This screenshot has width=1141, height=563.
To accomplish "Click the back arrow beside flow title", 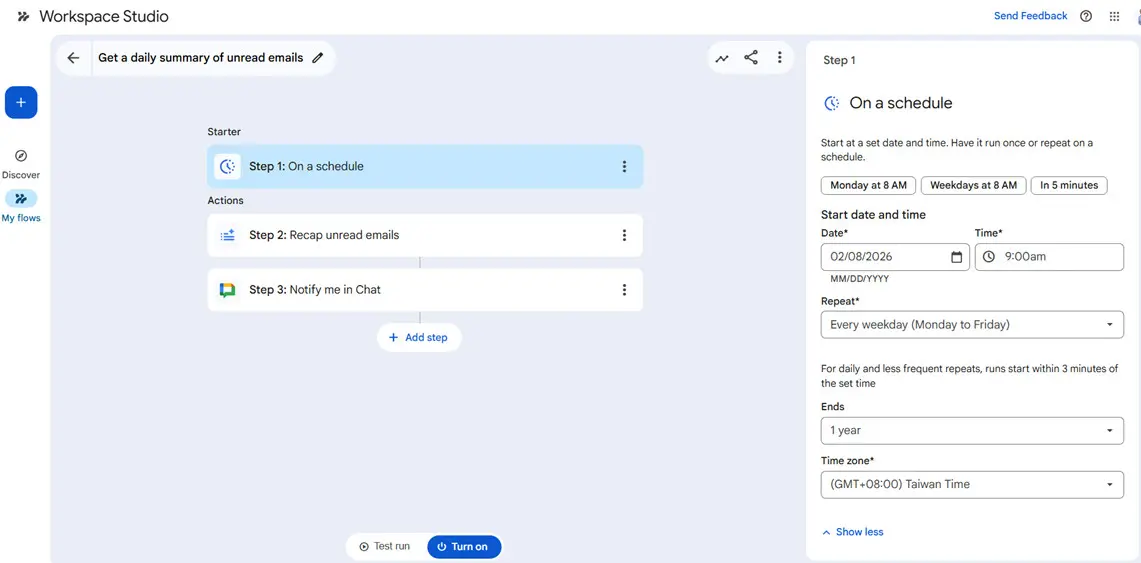I will click(x=73, y=58).
